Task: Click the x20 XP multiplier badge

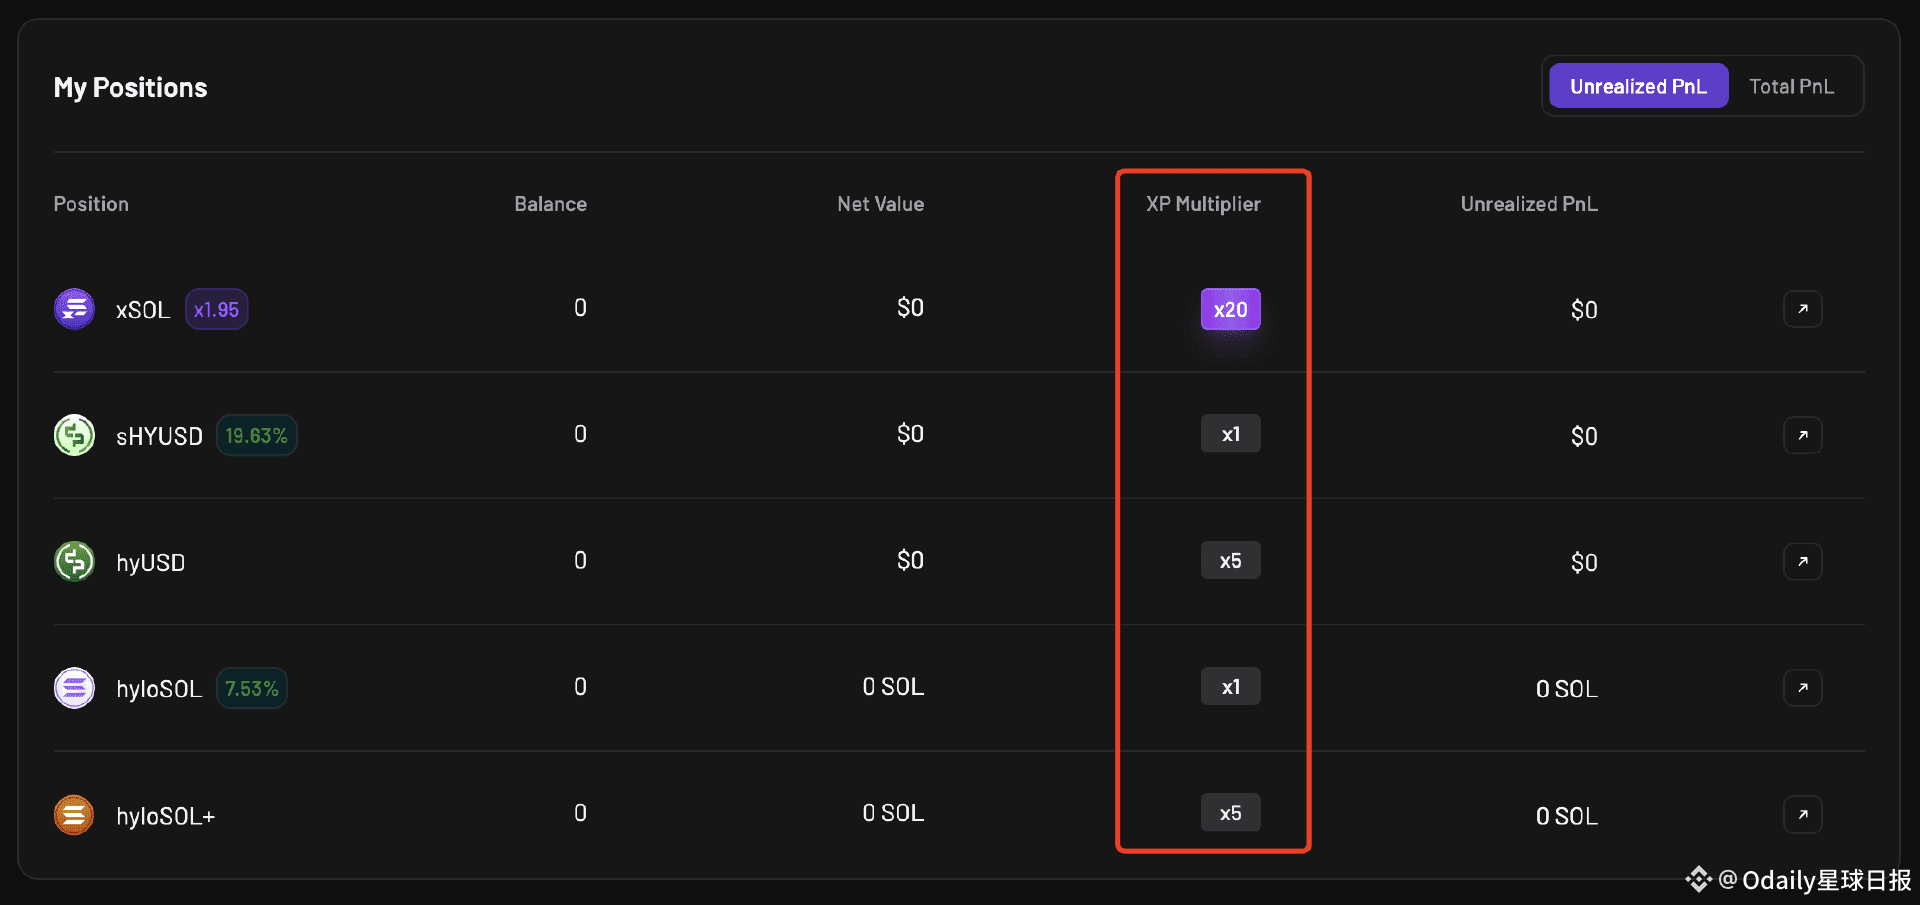Action: (1230, 310)
